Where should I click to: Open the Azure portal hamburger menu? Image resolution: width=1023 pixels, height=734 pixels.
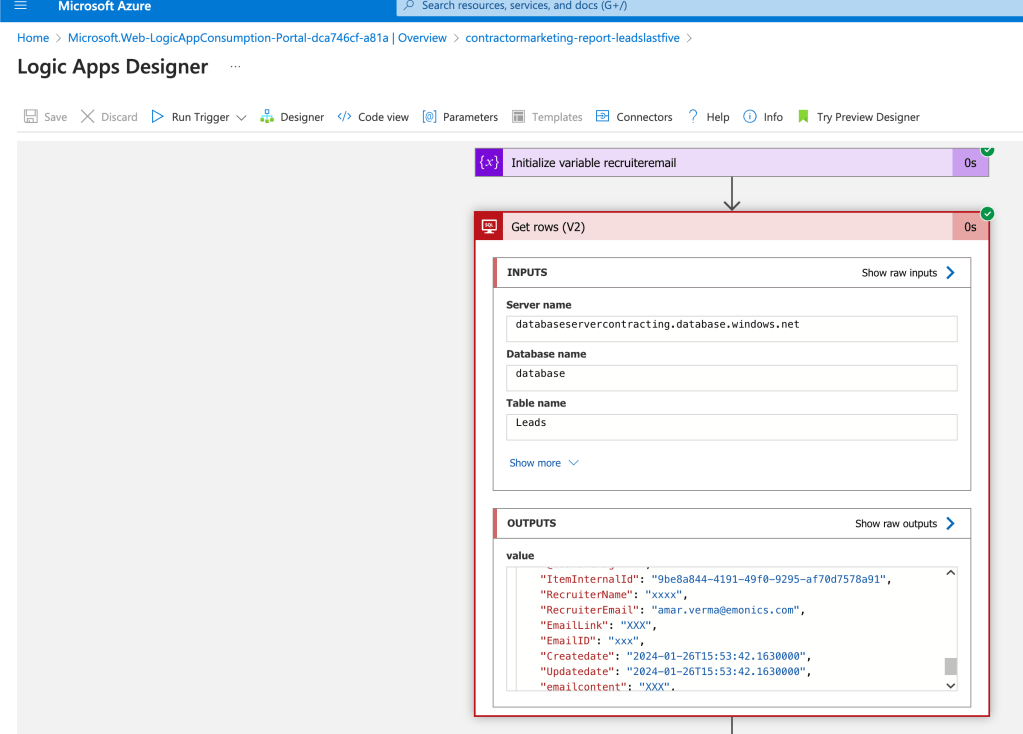coord(20,5)
